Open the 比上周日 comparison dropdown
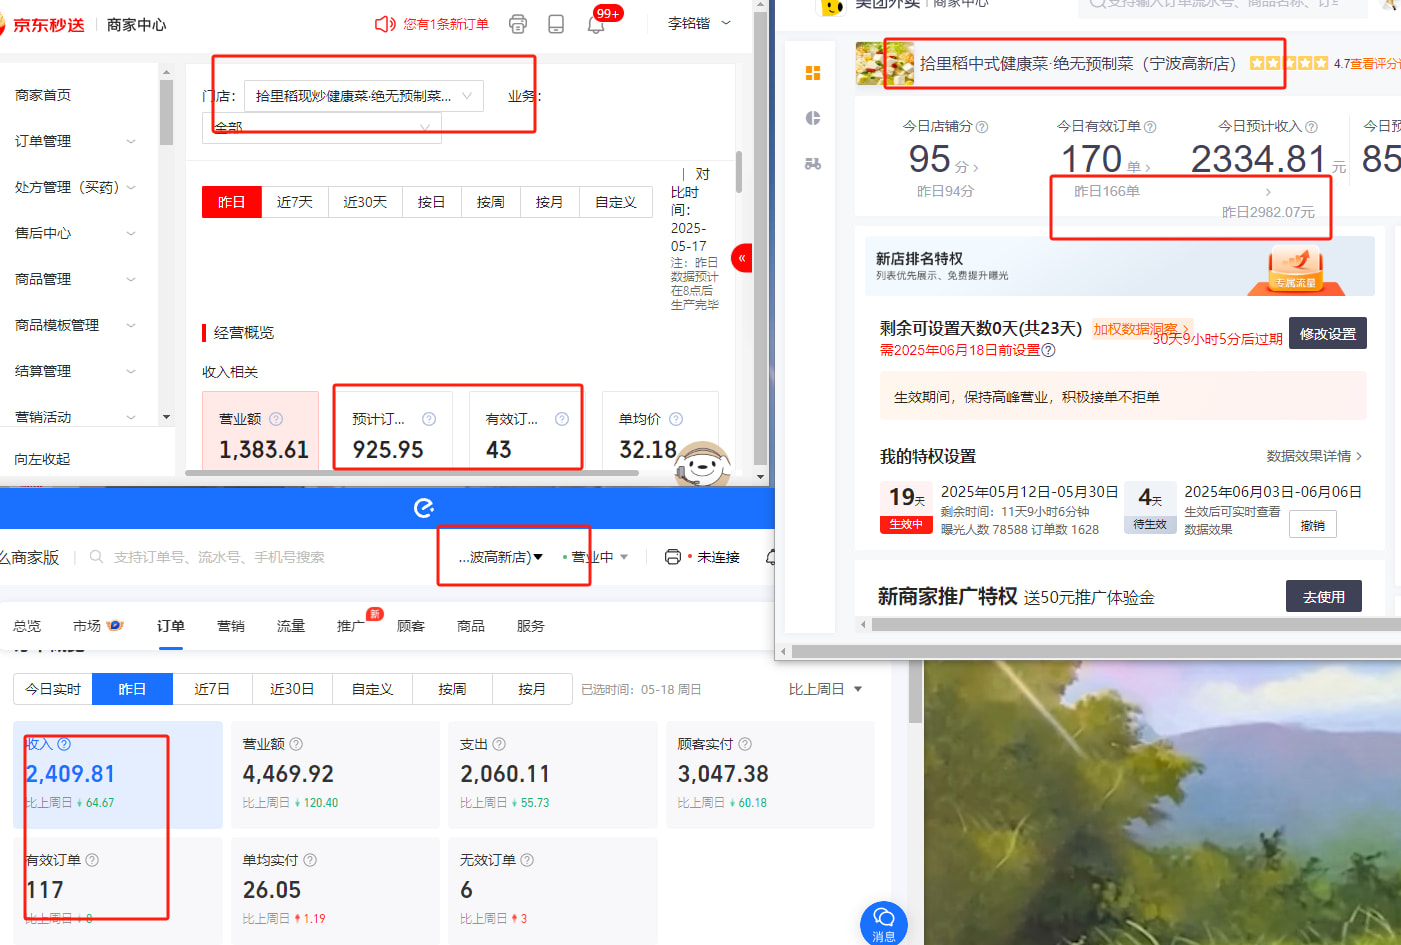The width and height of the screenshot is (1401, 945). (825, 689)
